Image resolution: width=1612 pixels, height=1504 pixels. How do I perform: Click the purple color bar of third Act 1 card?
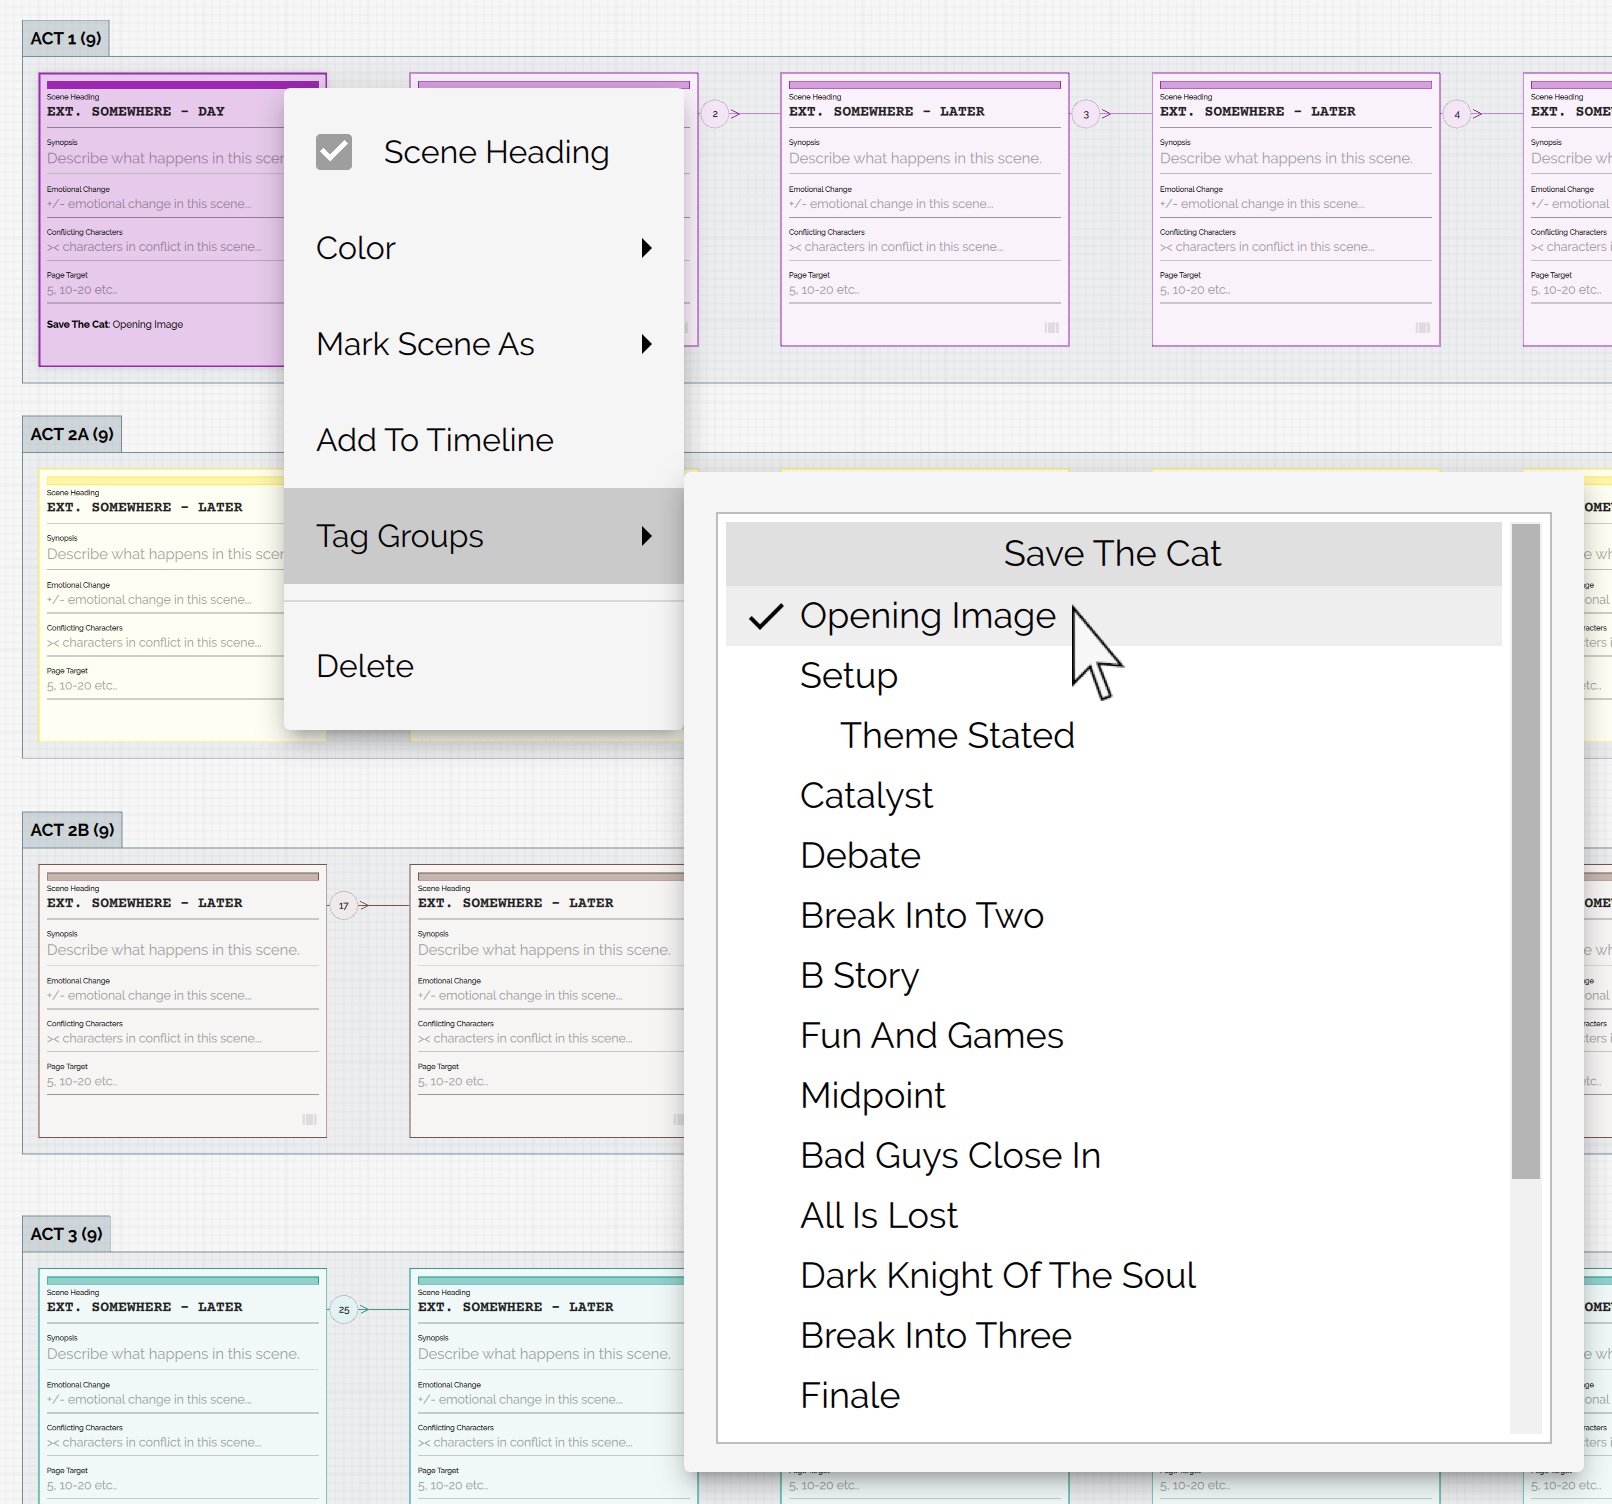pyautogui.click(x=925, y=85)
